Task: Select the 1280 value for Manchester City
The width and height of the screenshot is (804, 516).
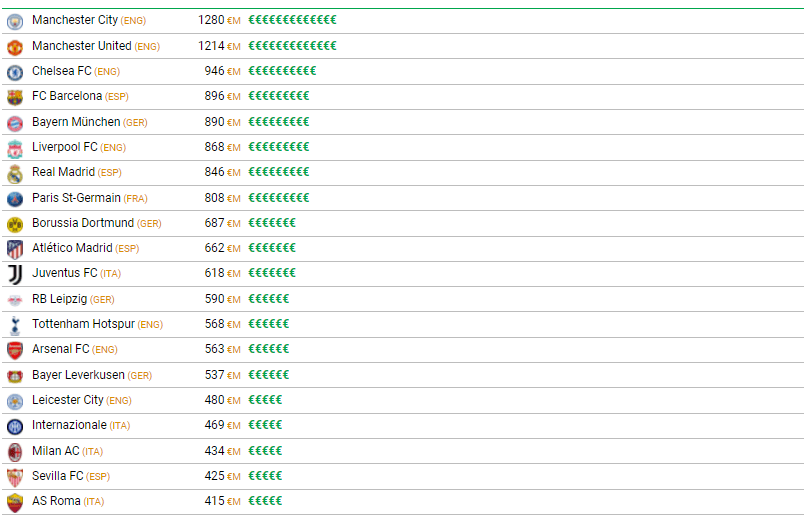Action: pos(211,20)
